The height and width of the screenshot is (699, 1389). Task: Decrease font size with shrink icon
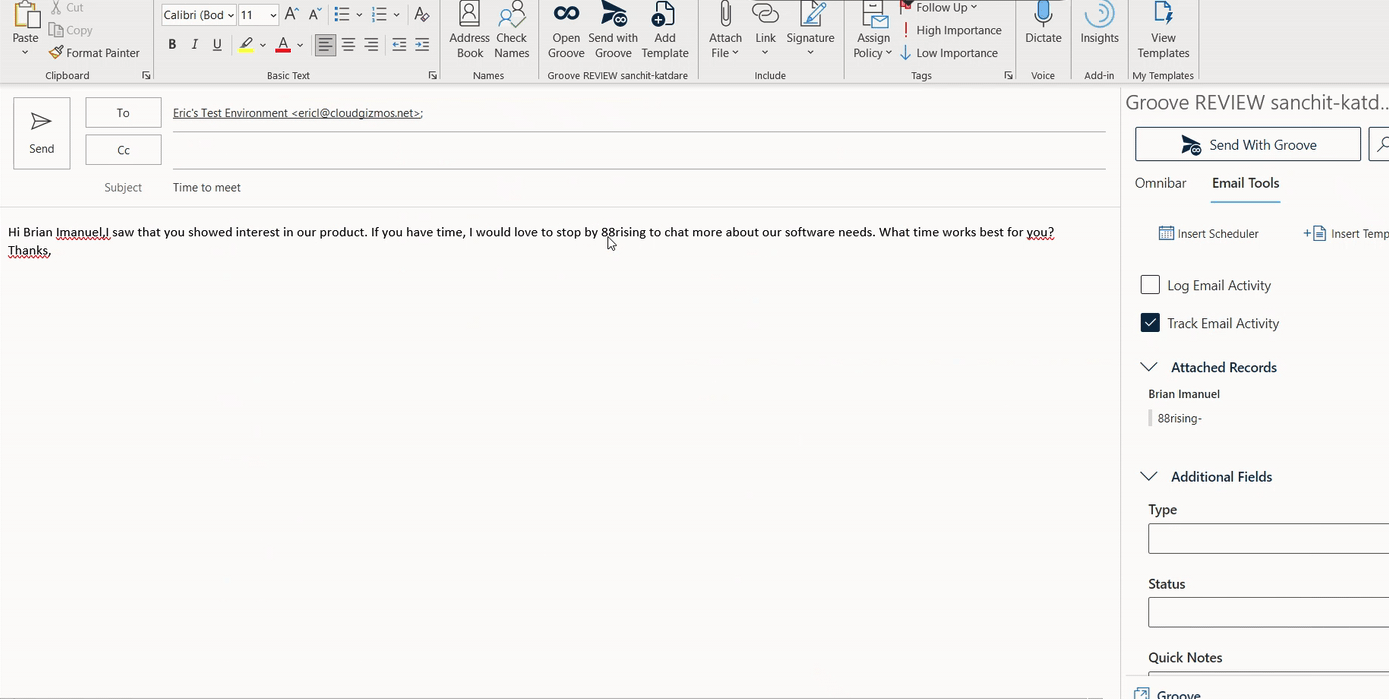pos(315,14)
